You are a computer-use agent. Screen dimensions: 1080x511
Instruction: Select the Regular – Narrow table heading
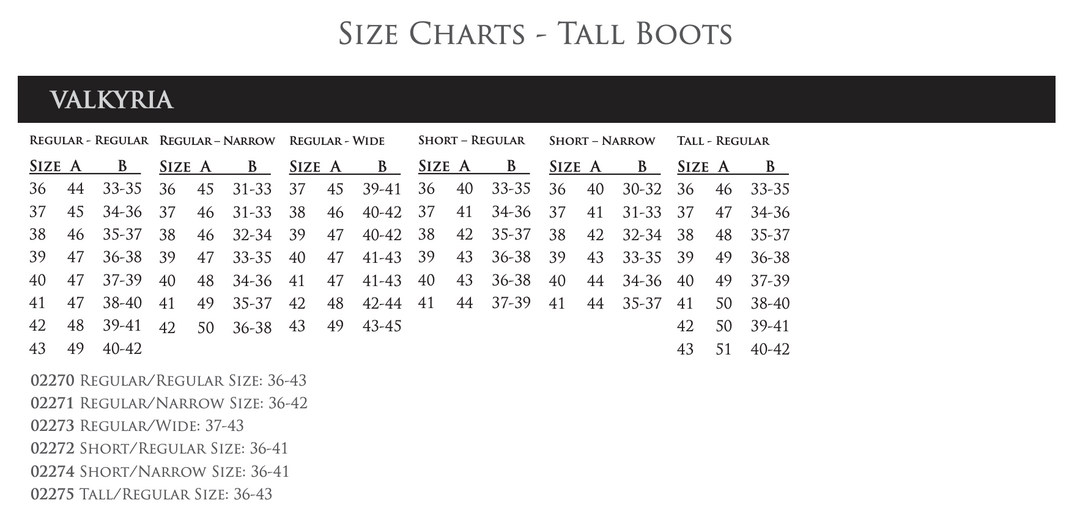pyautogui.click(x=217, y=141)
